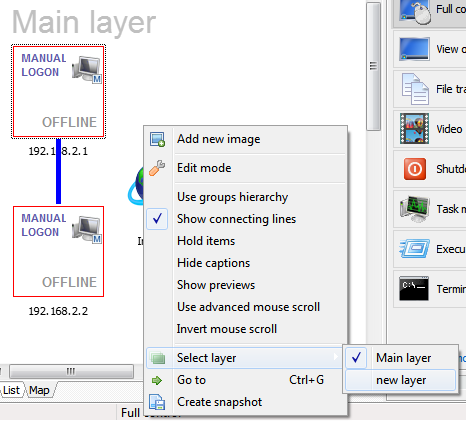The height and width of the screenshot is (421, 466).
Task: Enable Hold items option
Action: (x=245, y=241)
